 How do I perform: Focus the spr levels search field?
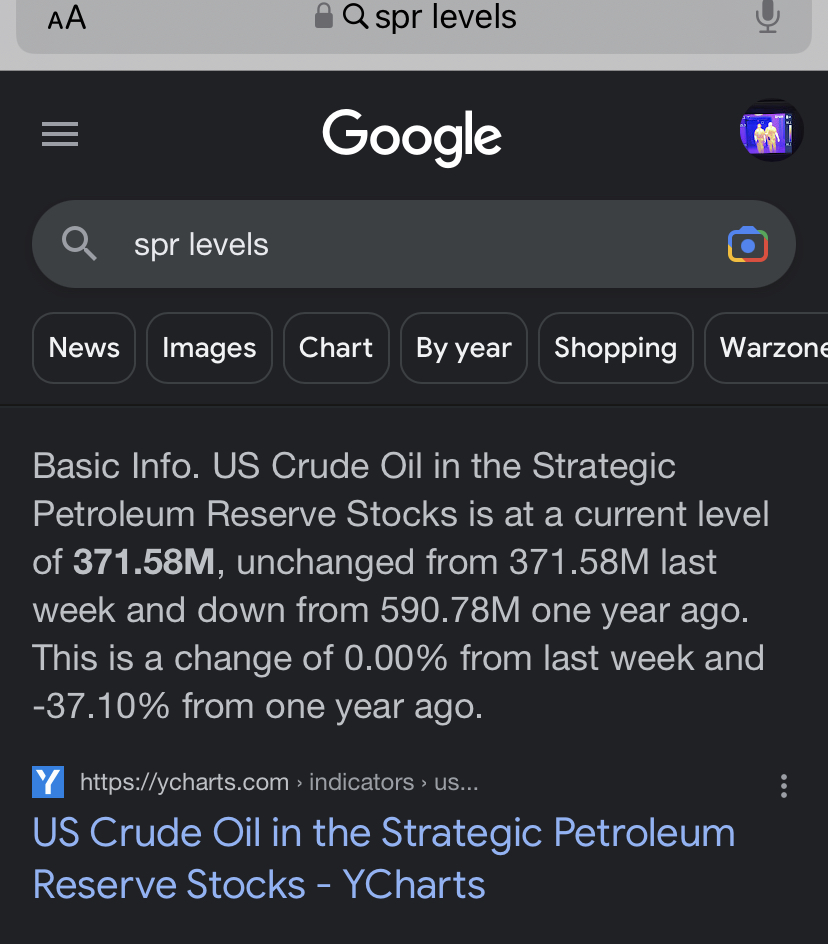coord(414,244)
